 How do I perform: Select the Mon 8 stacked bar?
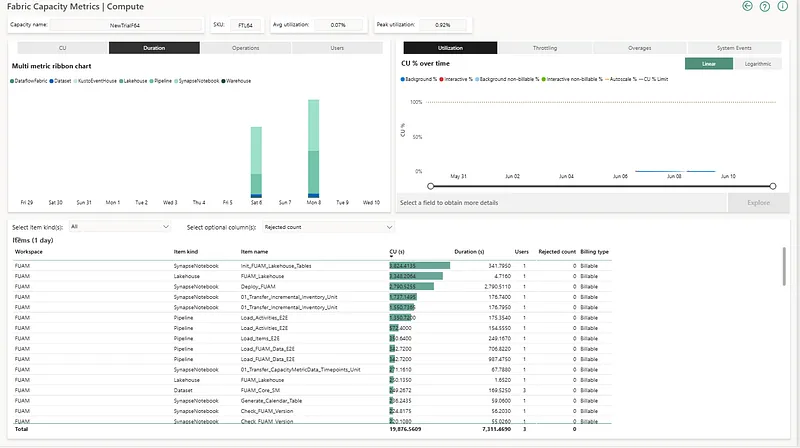tap(314, 148)
